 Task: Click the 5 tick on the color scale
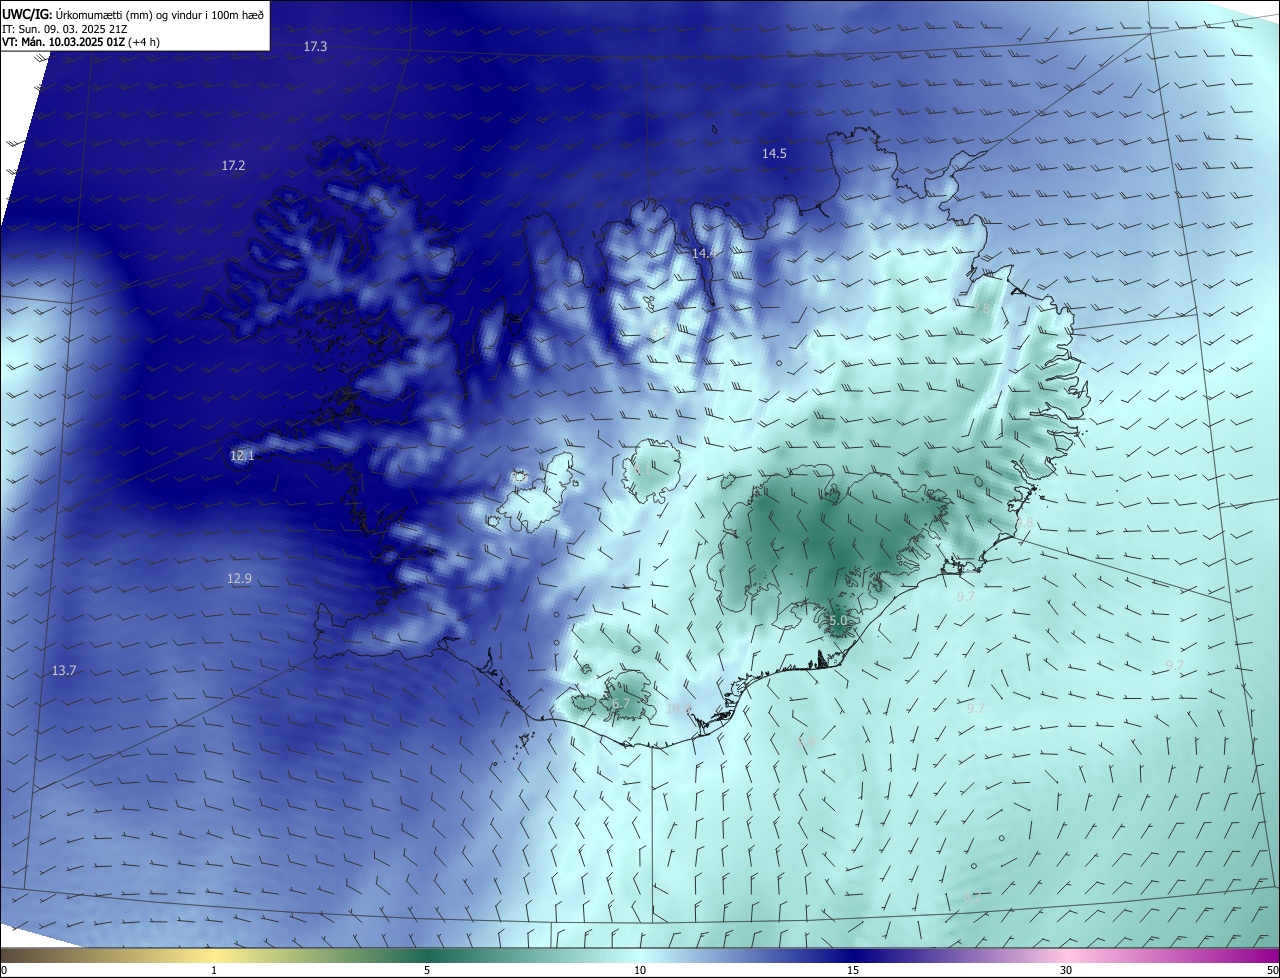[427, 970]
